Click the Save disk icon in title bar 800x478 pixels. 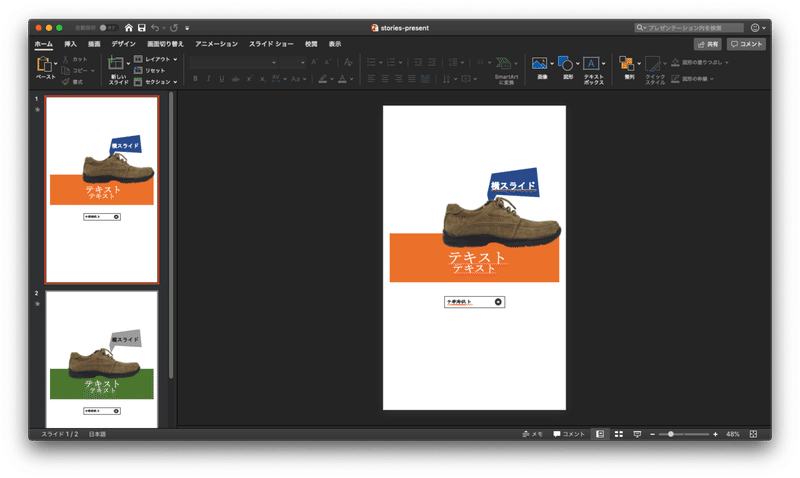(142, 28)
